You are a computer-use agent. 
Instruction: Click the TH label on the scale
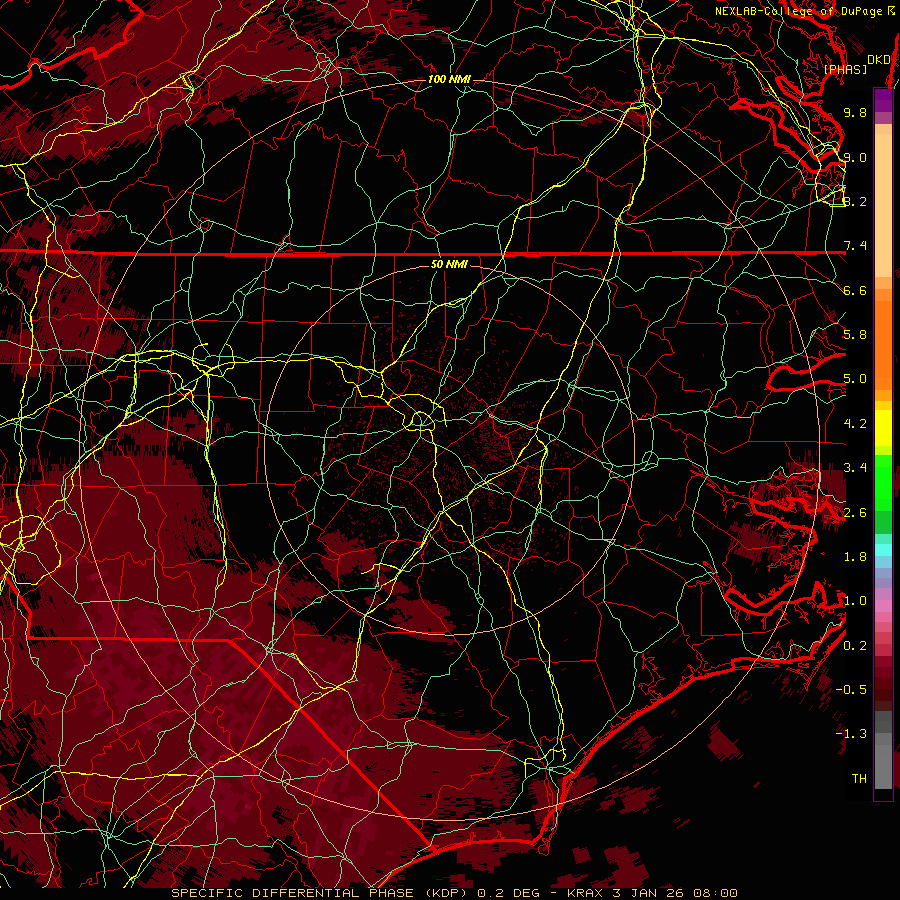coord(859,779)
